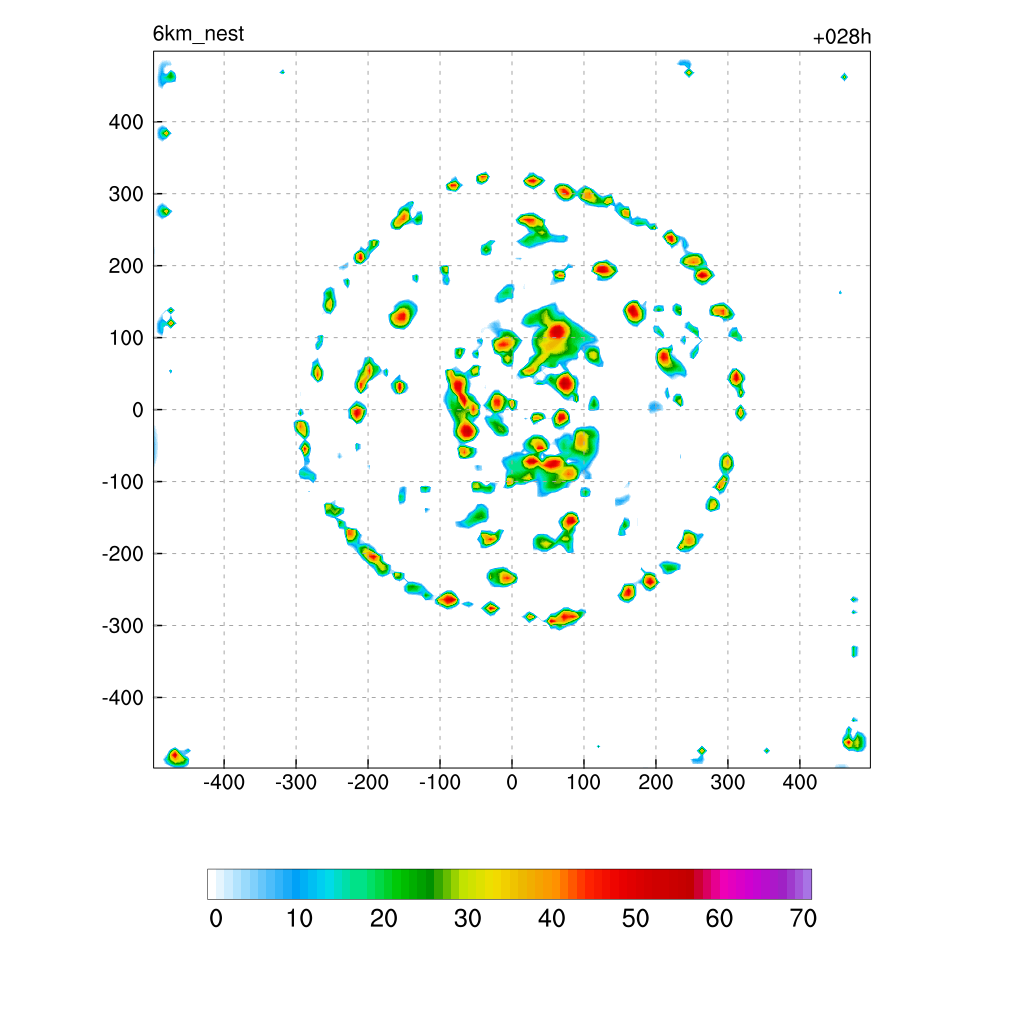The height and width of the screenshot is (1024, 1024).
Task: Click the colorbar label 60
Action: 719,919
